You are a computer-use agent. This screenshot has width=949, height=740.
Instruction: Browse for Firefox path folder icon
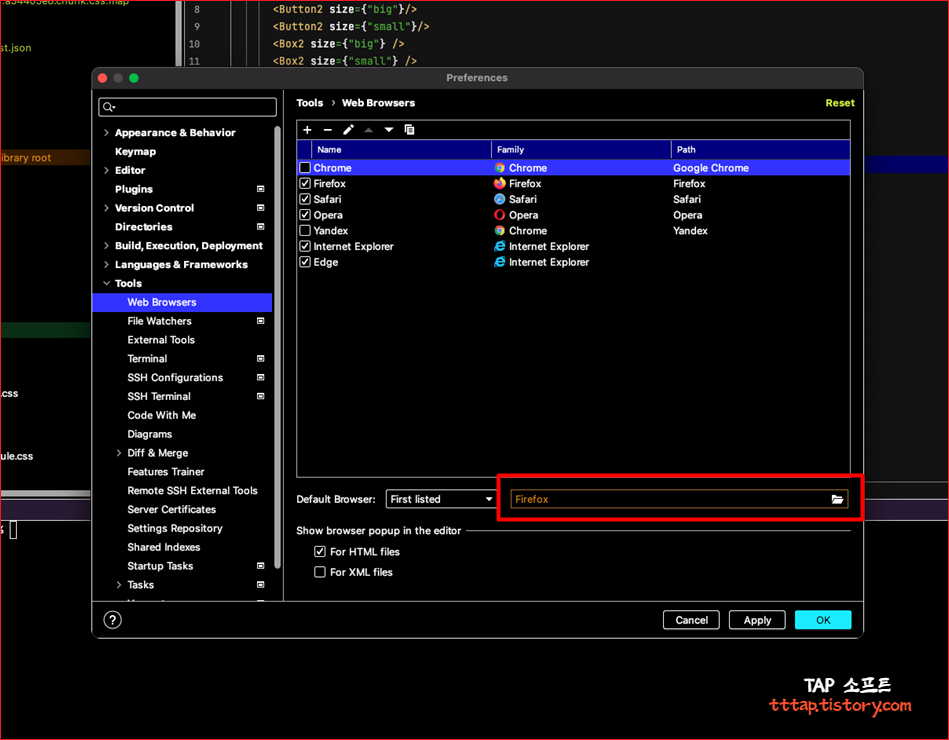point(837,499)
